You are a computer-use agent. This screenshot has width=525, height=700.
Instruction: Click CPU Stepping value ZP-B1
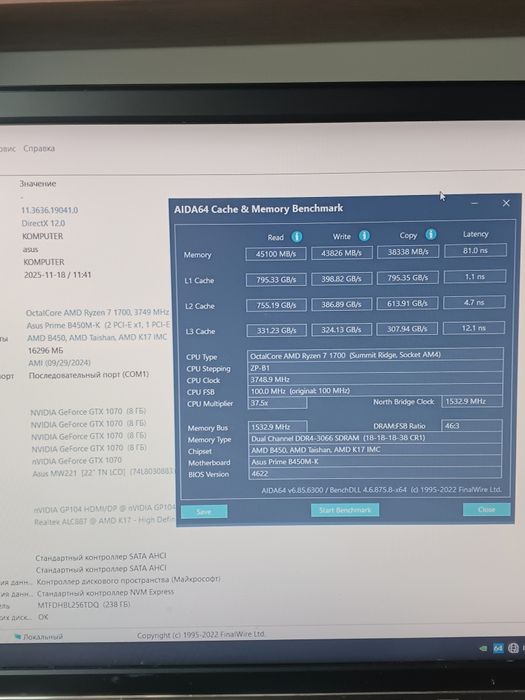(x=375, y=367)
